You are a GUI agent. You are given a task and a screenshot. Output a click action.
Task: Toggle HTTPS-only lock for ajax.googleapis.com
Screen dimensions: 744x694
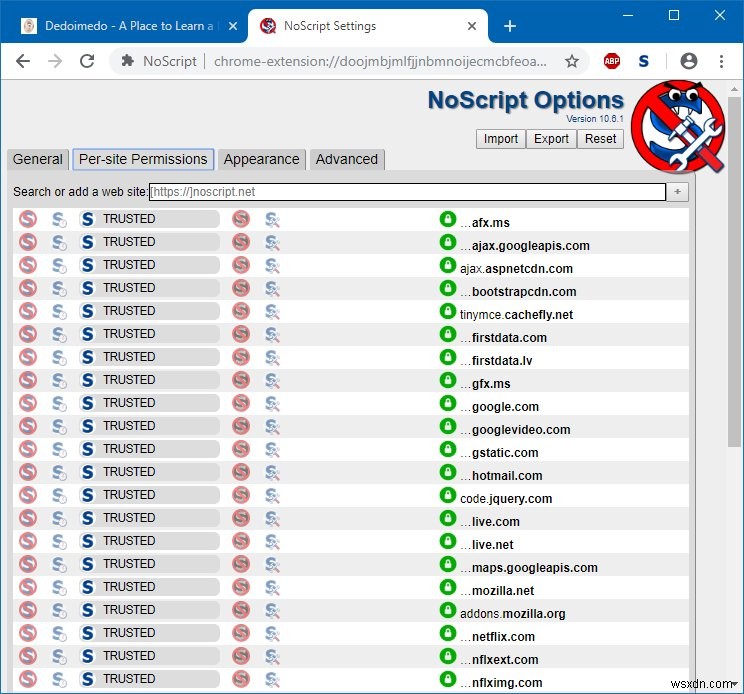pyautogui.click(x=447, y=242)
